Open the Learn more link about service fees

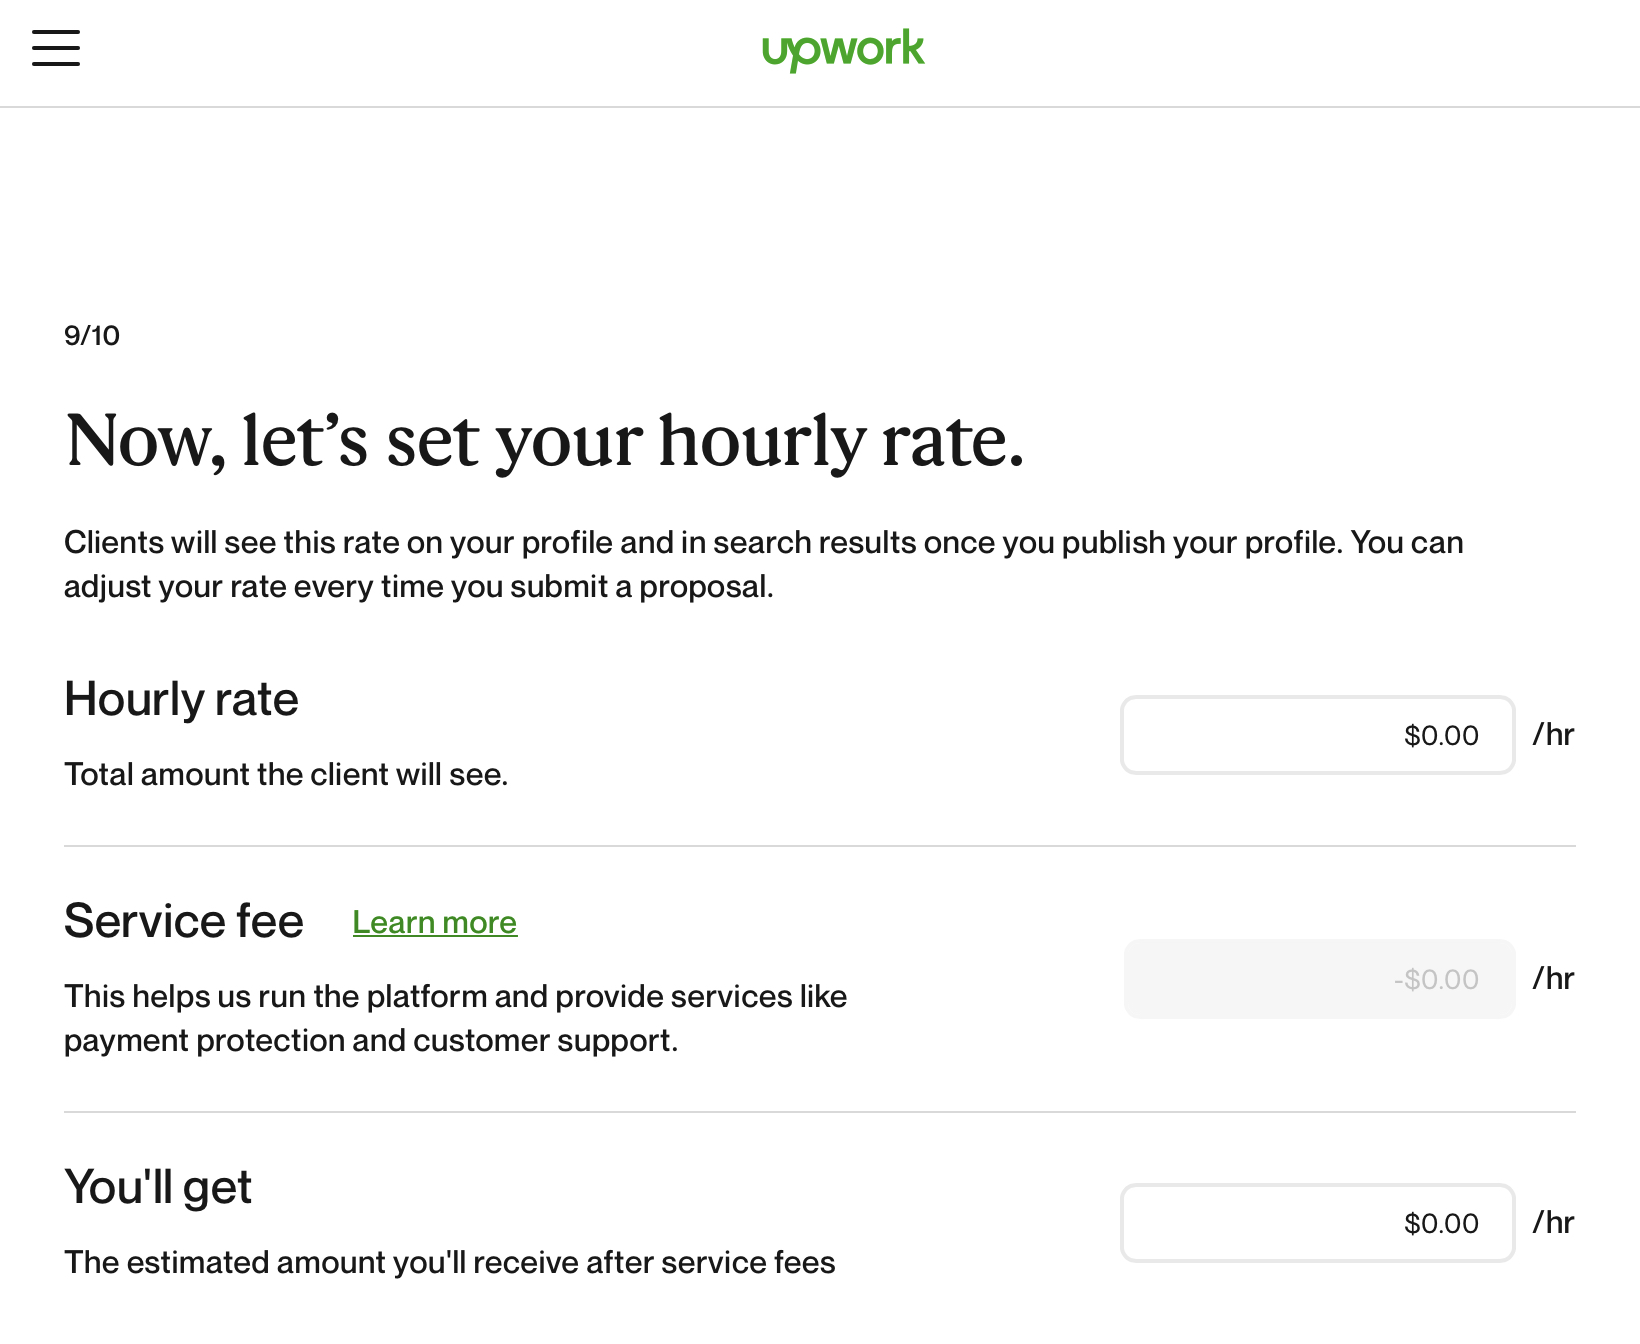pyautogui.click(x=433, y=922)
